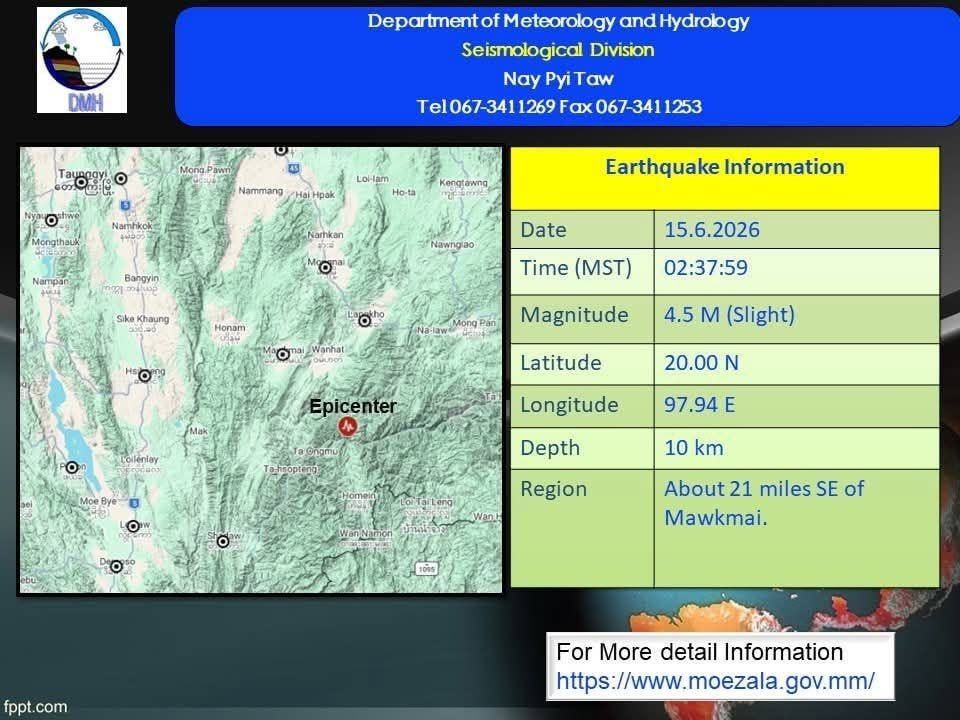Viewport: 960px width, 720px height.
Task: Click the 'Honam' label on map
Action: coord(230,328)
